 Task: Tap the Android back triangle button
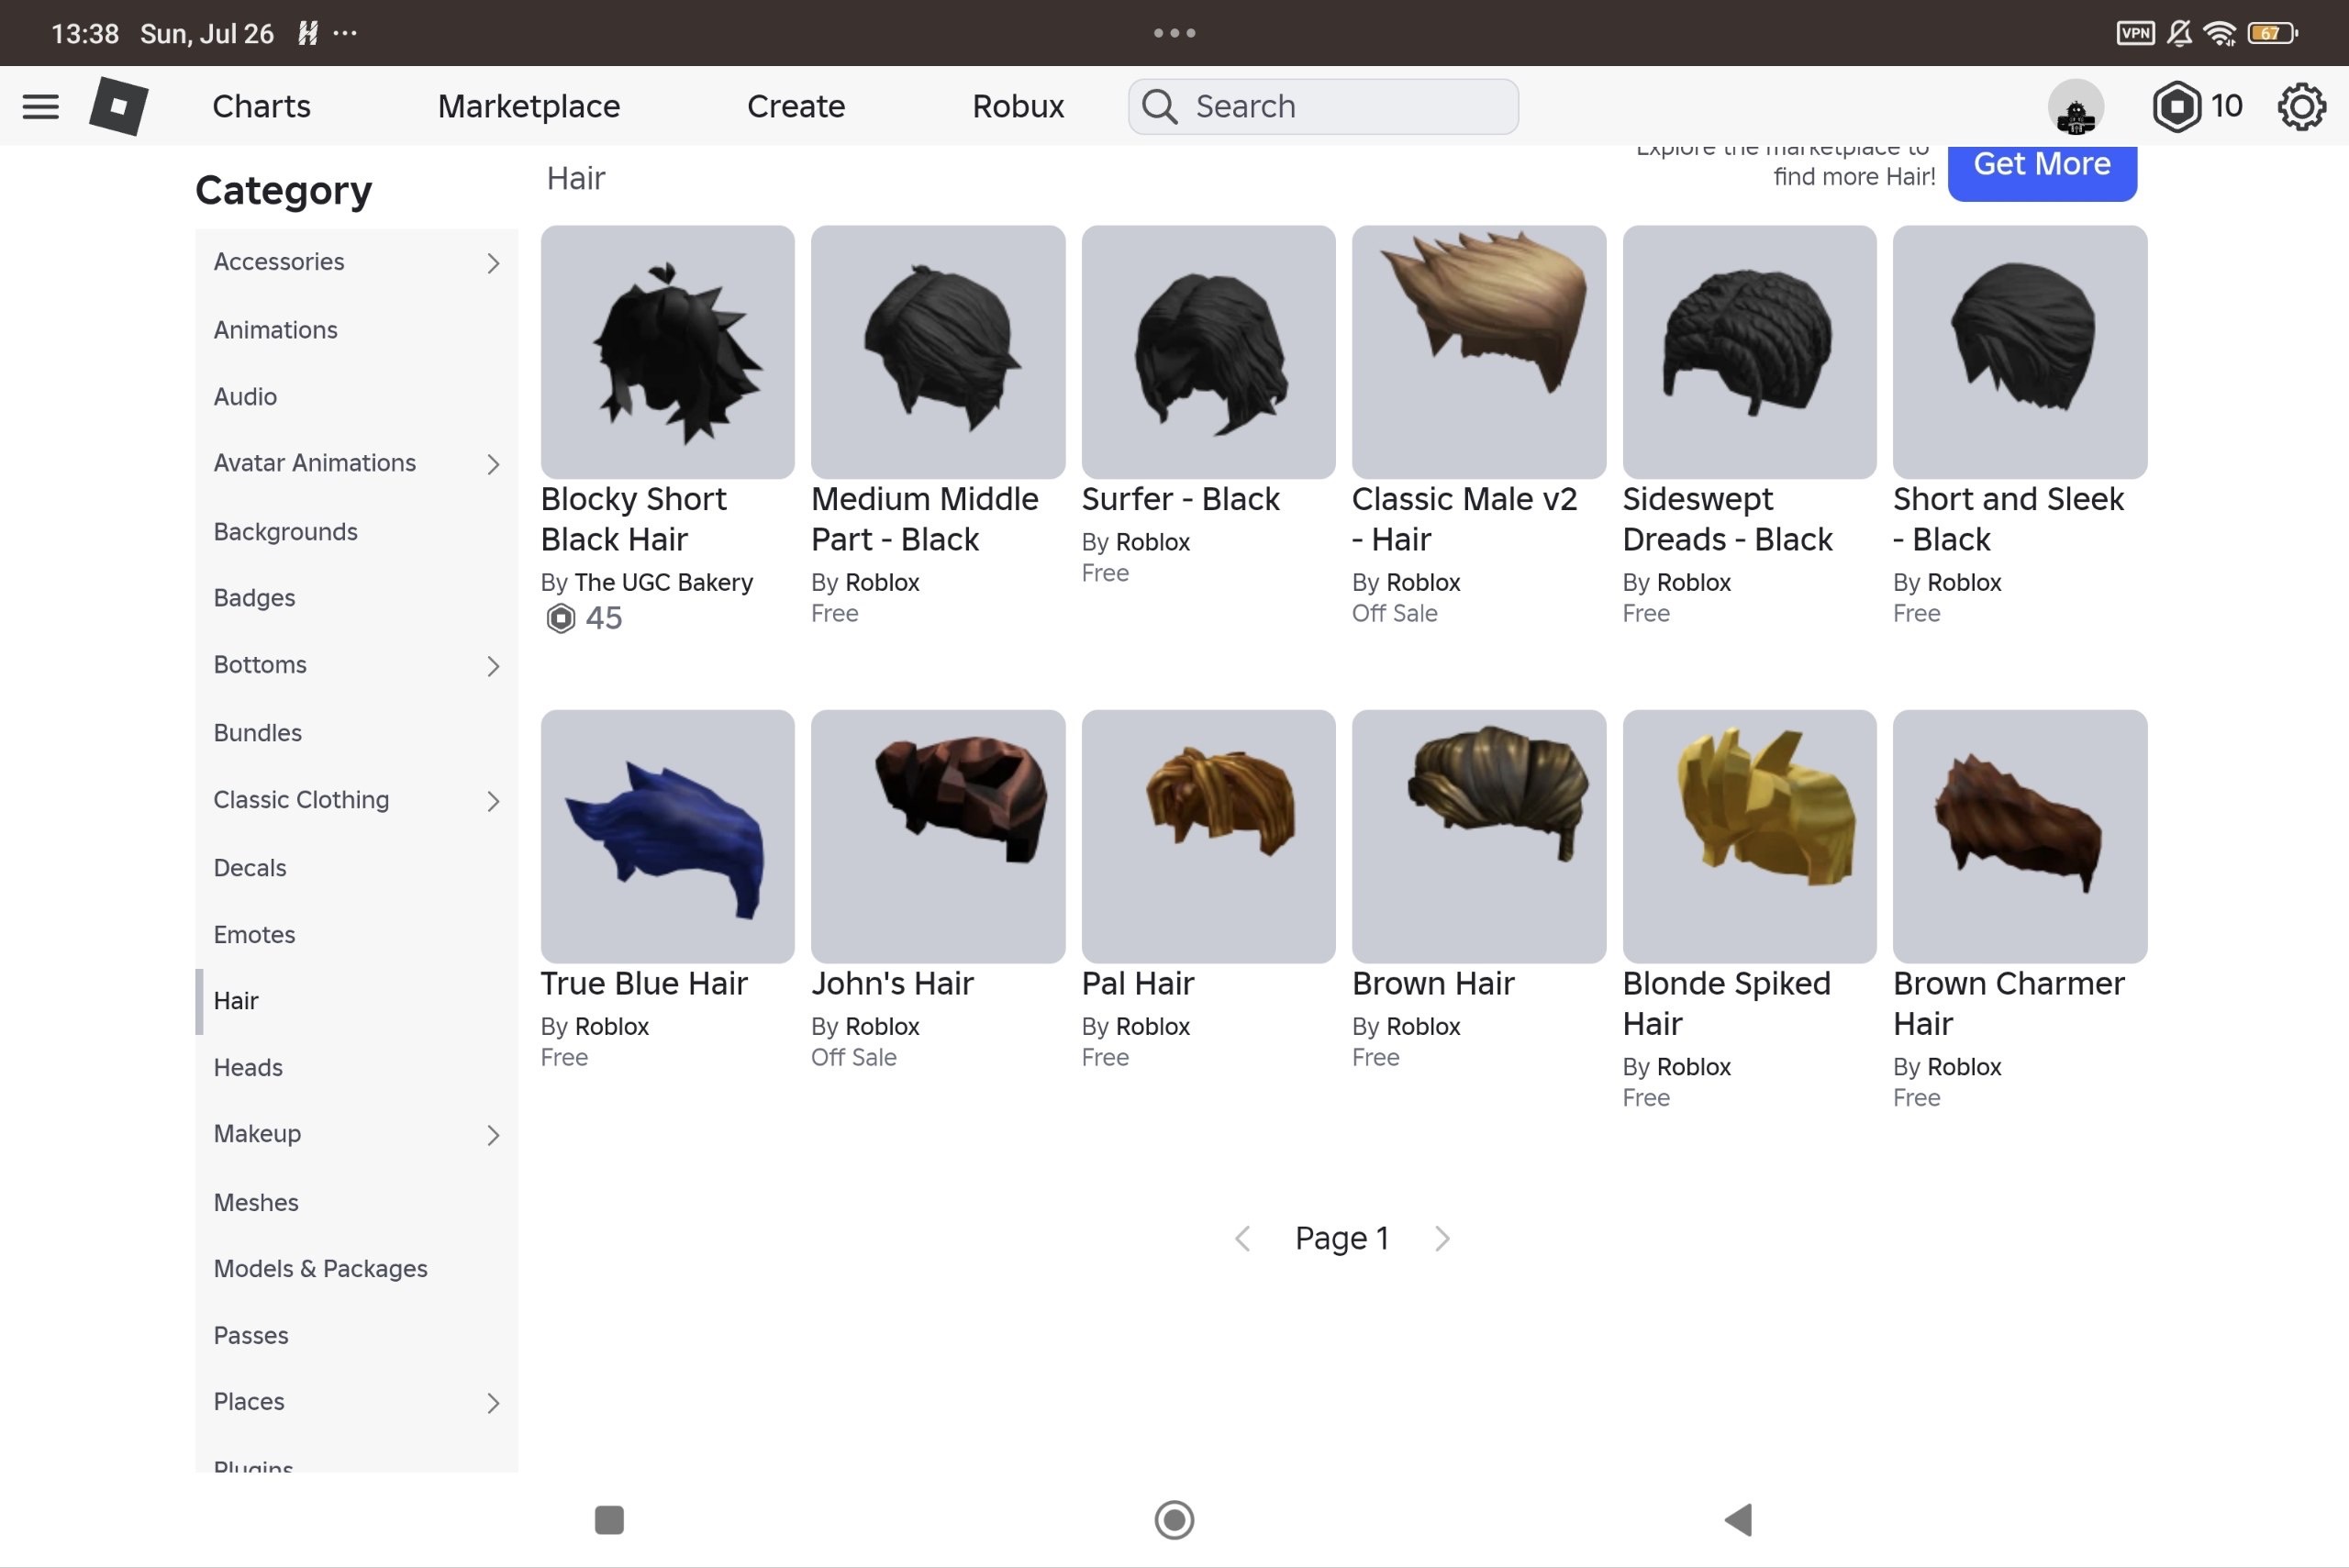pos(1739,1520)
